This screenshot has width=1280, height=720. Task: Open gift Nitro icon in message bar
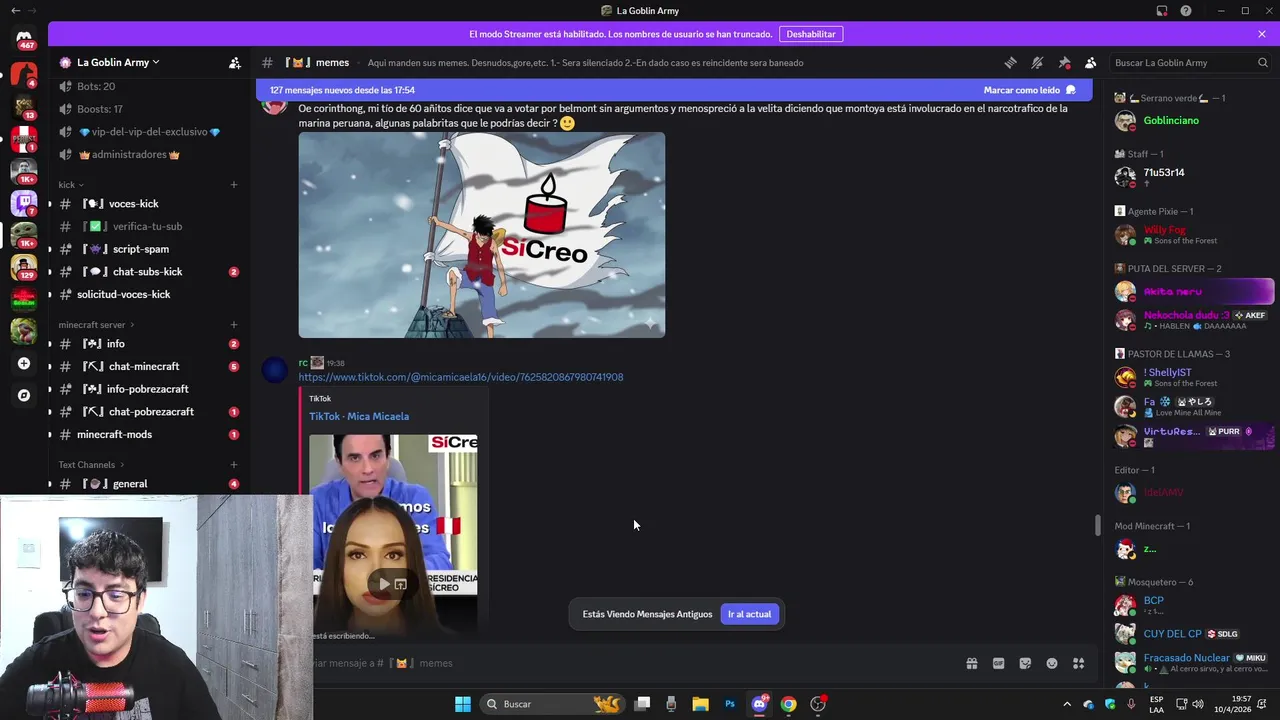[971, 663]
